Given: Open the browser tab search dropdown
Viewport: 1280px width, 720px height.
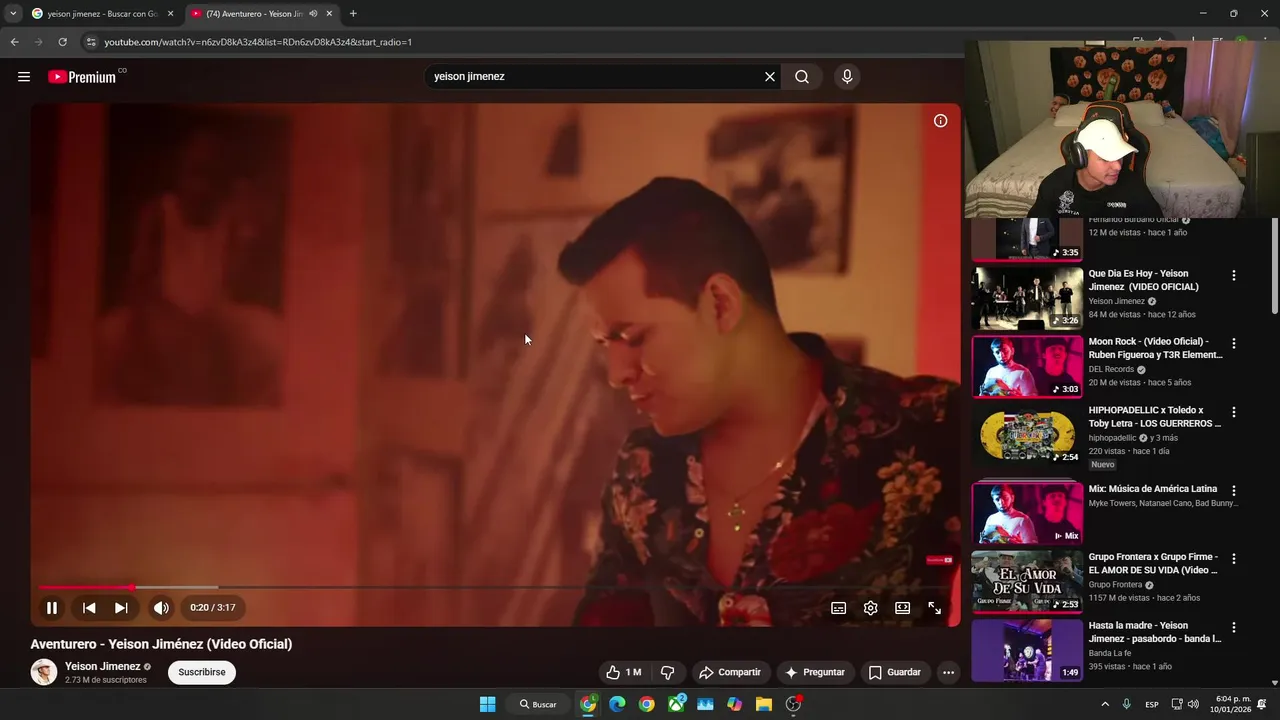Looking at the screenshot, I should [13, 14].
